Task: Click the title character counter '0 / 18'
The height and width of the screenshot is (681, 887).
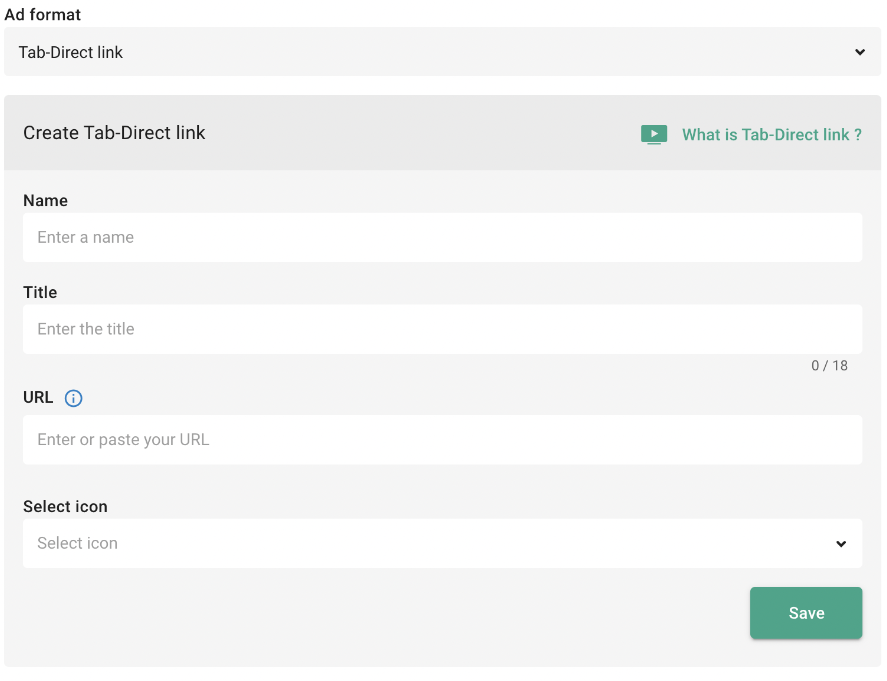Action: 829,366
